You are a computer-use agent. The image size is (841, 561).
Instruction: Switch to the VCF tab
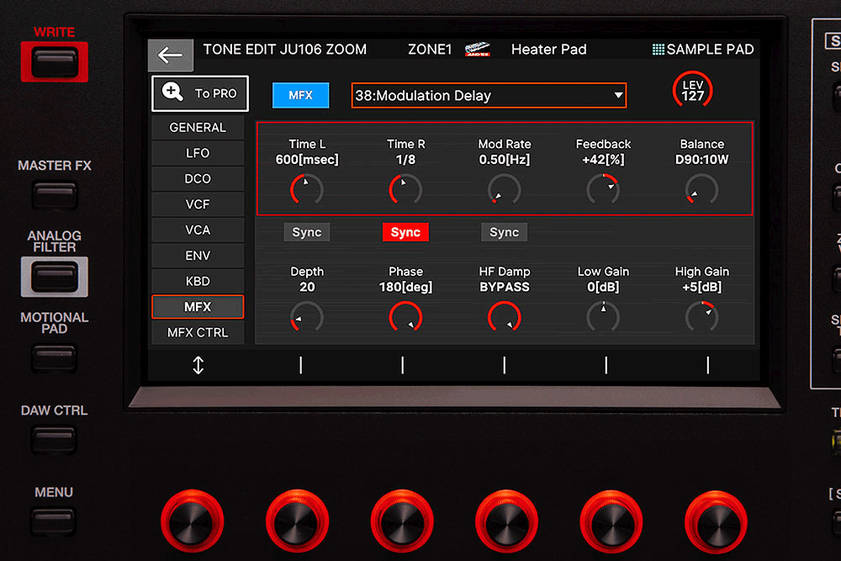(197, 204)
